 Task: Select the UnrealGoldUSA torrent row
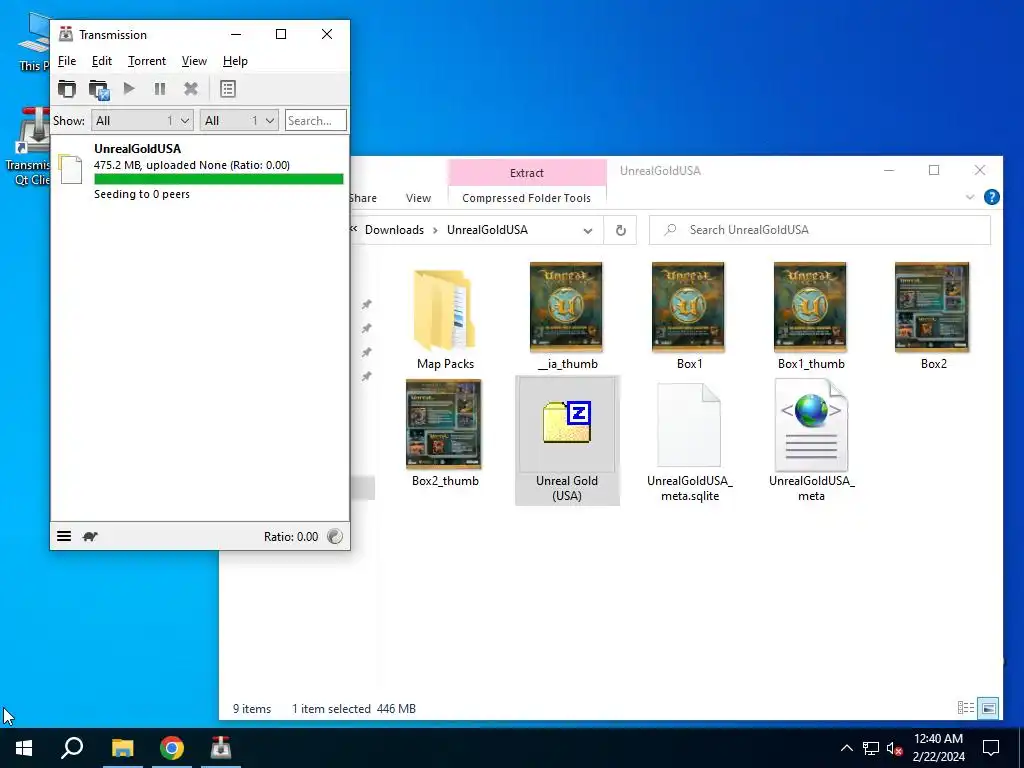point(200,171)
